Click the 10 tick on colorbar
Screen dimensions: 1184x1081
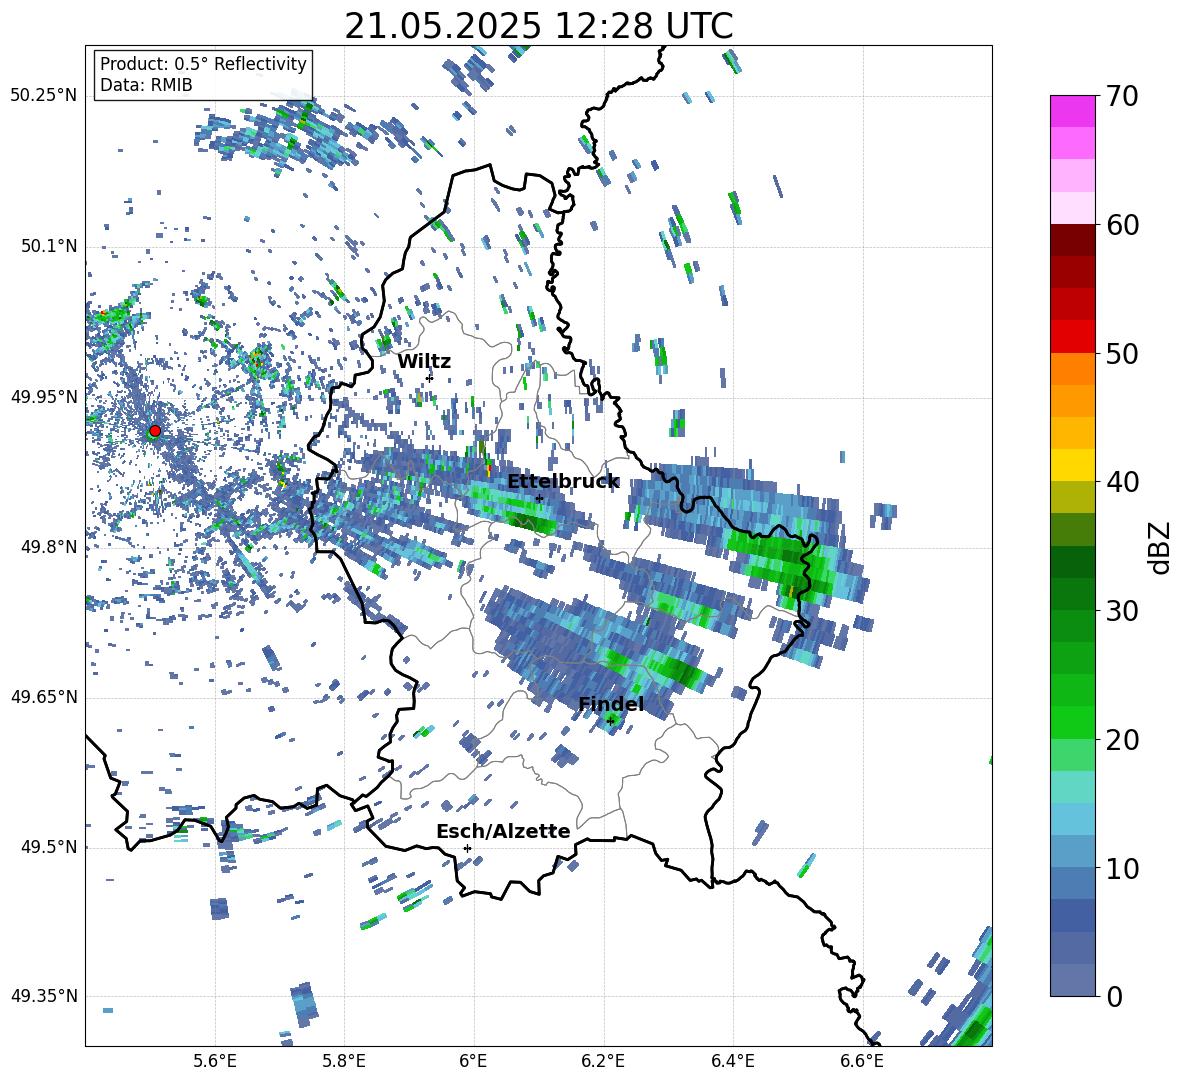pyautogui.click(x=1122, y=868)
